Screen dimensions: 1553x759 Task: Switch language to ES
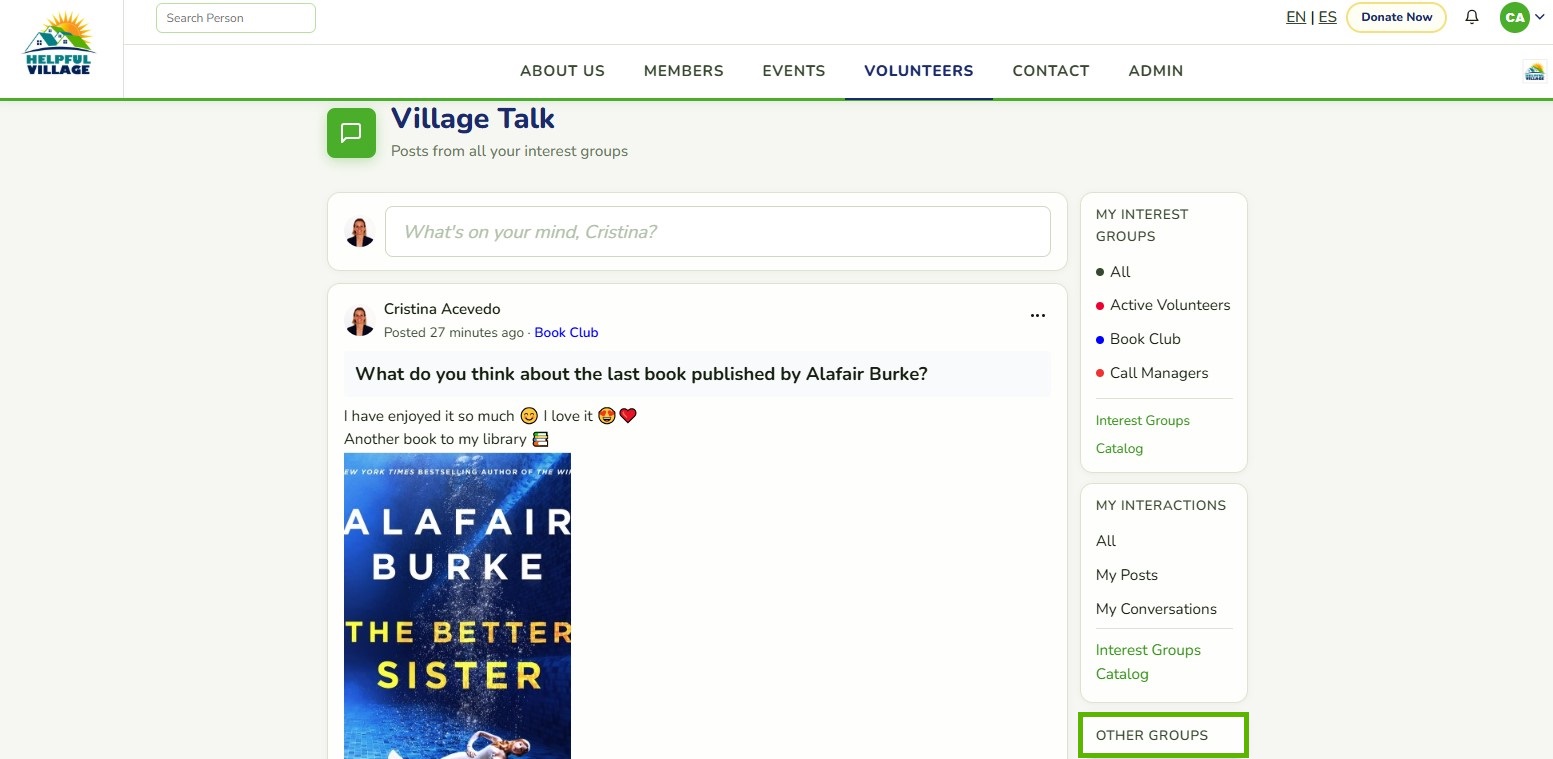pyautogui.click(x=1328, y=17)
